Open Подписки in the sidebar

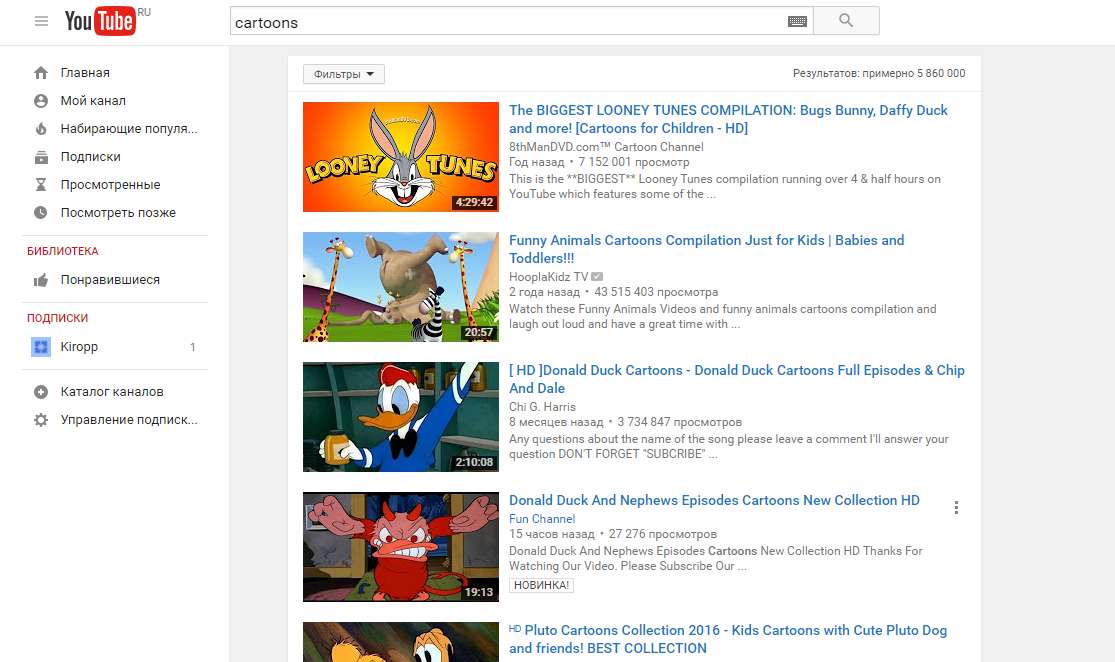click(90, 157)
